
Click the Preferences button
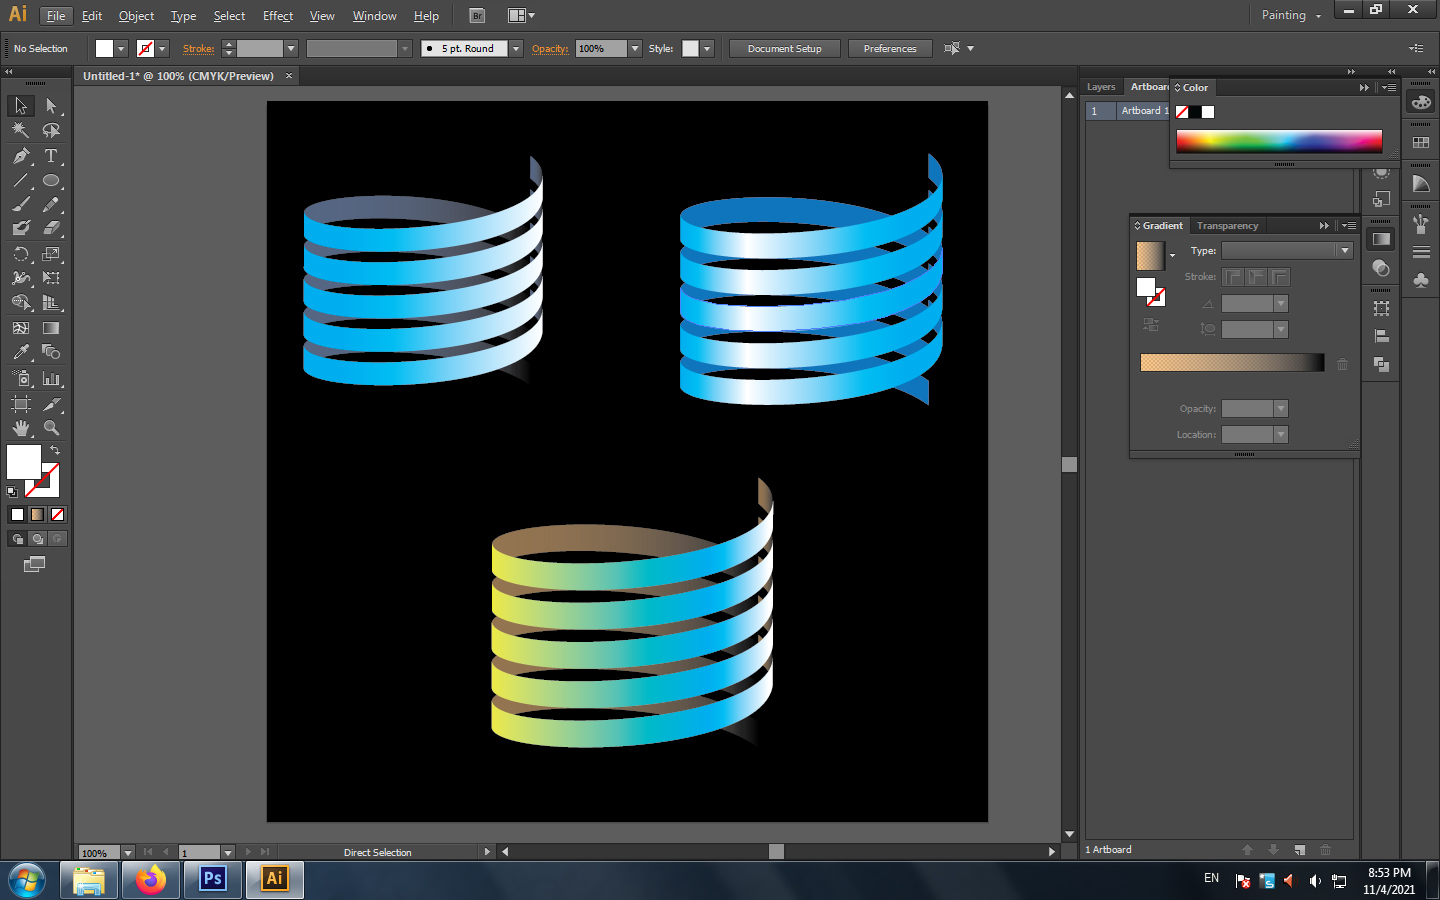point(889,49)
